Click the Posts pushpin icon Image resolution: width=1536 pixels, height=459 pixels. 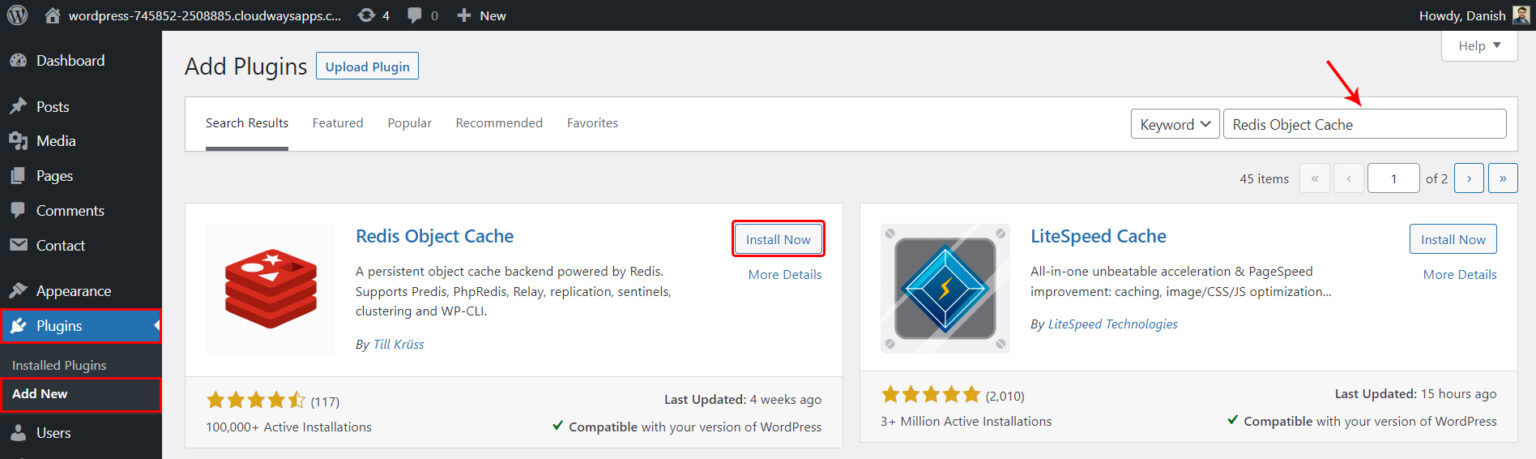click(18, 107)
